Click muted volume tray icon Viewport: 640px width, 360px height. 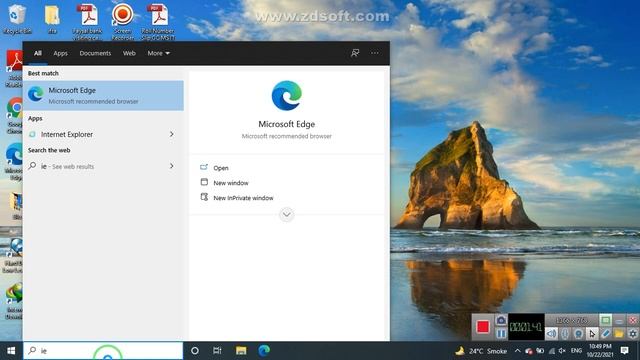click(562, 351)
